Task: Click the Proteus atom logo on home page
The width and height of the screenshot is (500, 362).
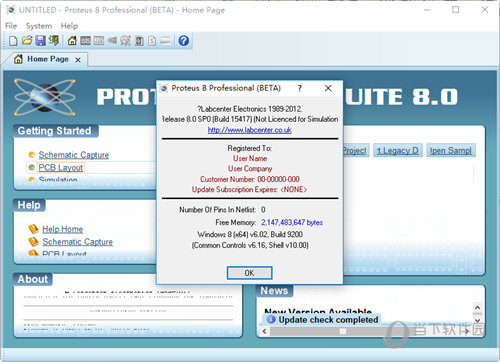Action: [x=45, y=97]
